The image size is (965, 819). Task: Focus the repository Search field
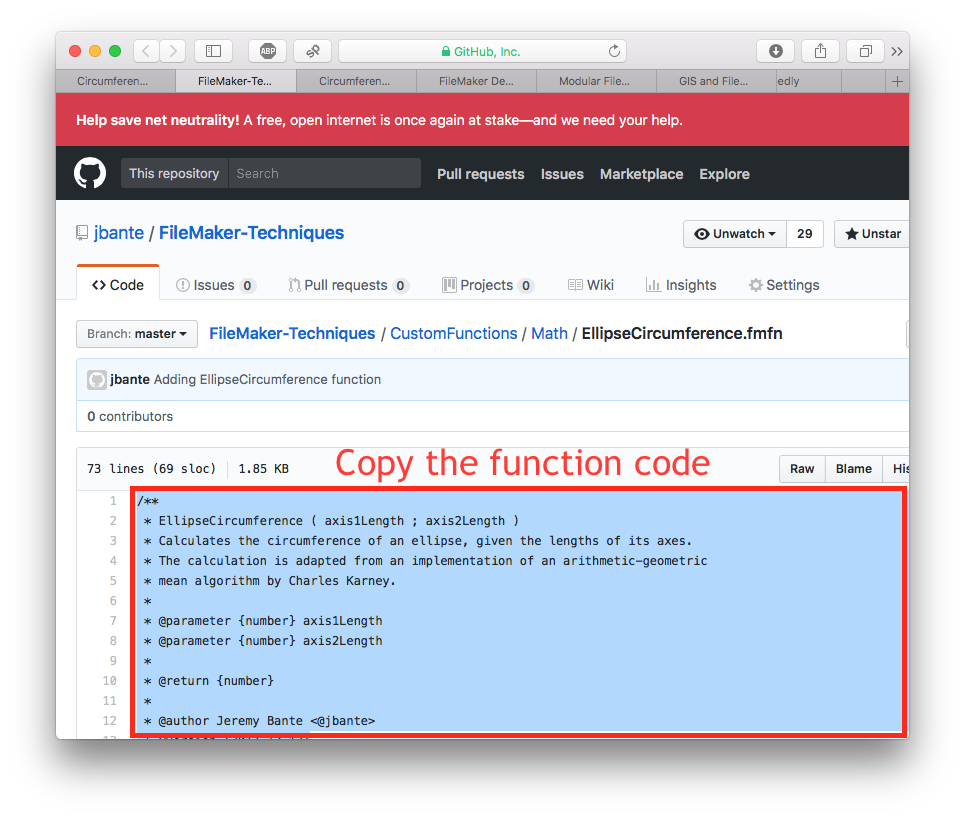point(324,174)
